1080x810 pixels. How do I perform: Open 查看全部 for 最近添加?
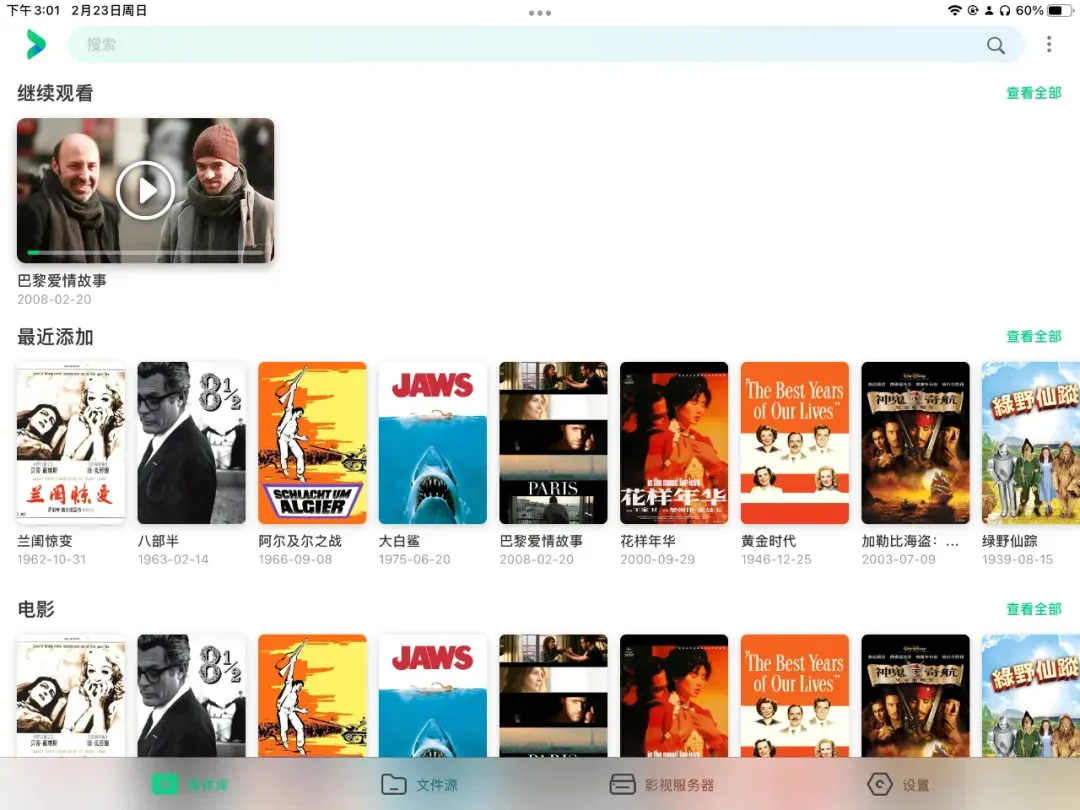pyautogui.click(x=1033, y=337)
